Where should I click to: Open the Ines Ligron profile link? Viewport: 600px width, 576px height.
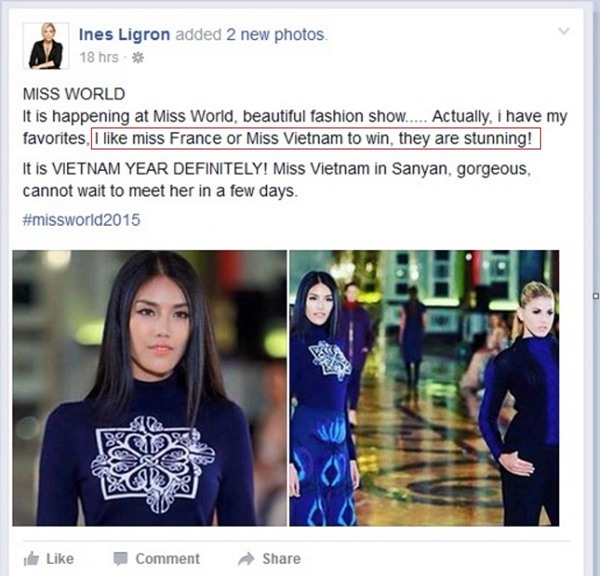pyautogui.click(x=124, y=35)
